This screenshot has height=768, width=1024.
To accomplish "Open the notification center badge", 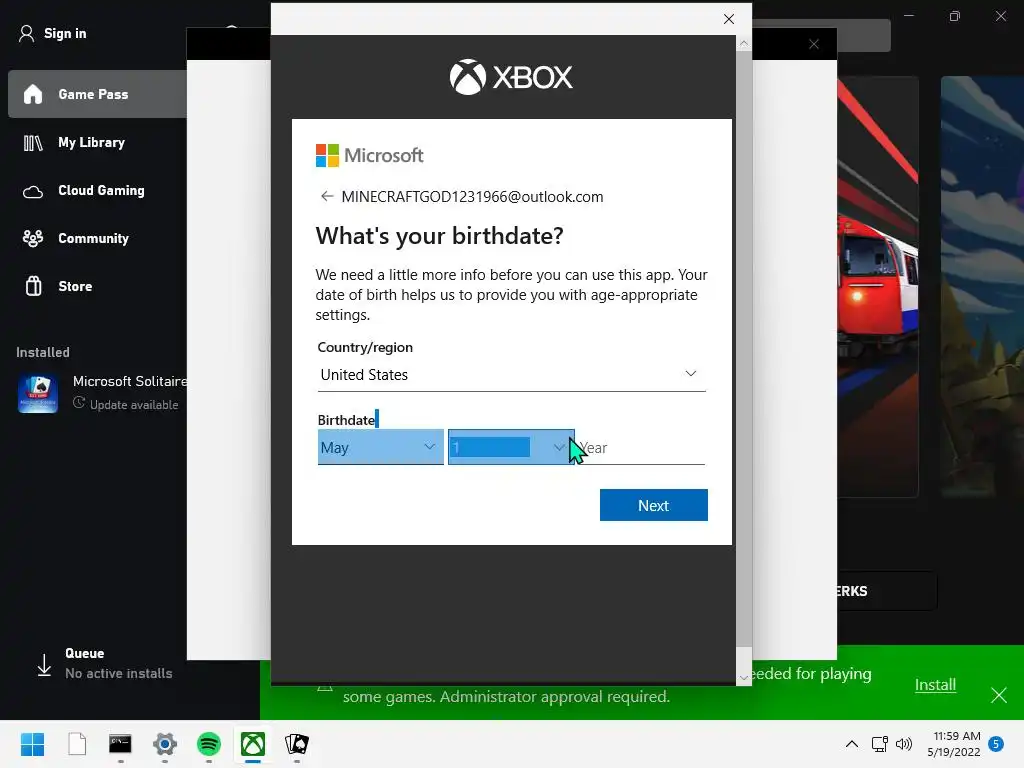I will coord(996,744).
